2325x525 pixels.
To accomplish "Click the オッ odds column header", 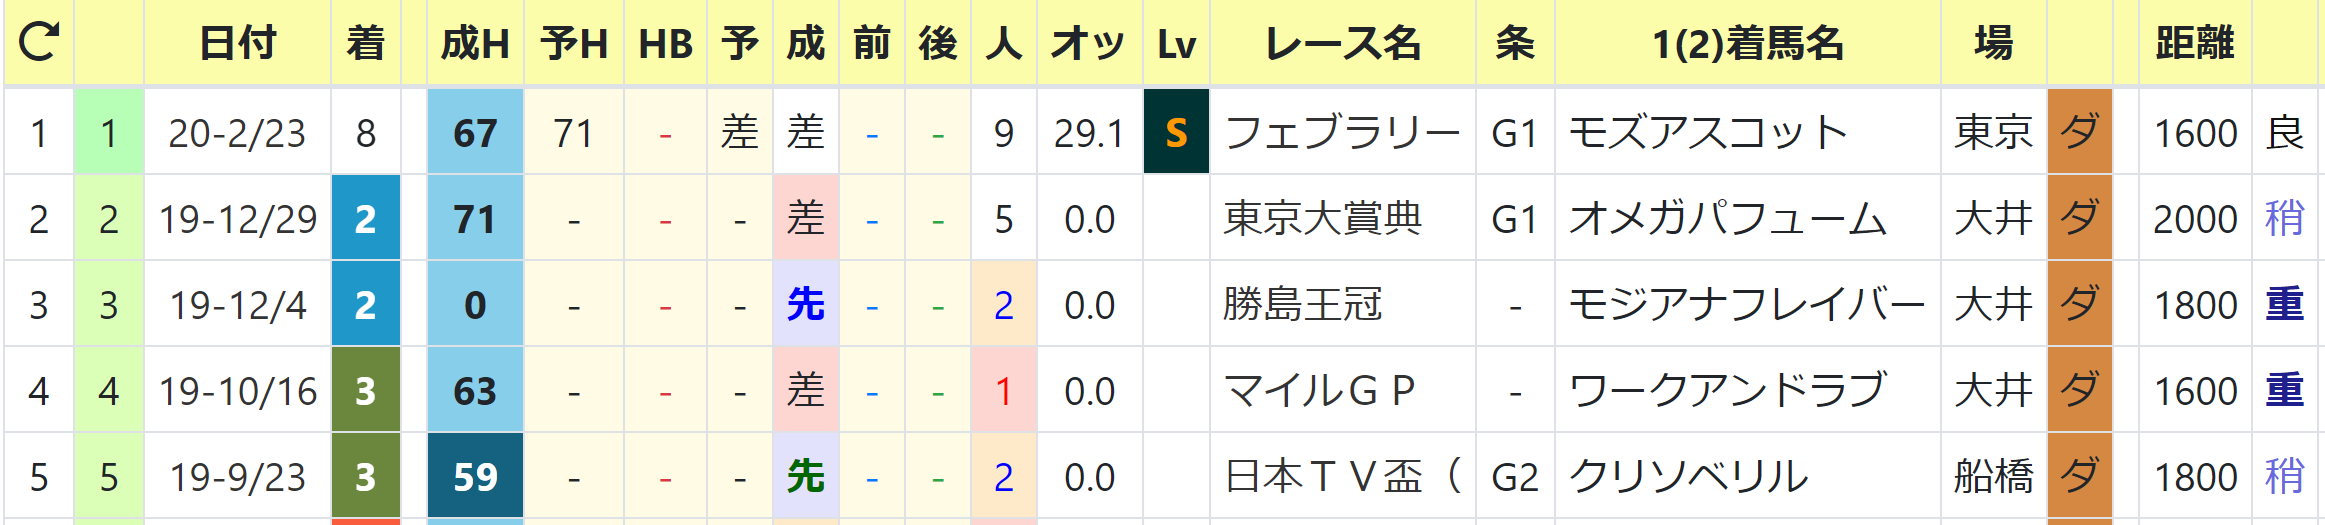I will (1089, 43).
